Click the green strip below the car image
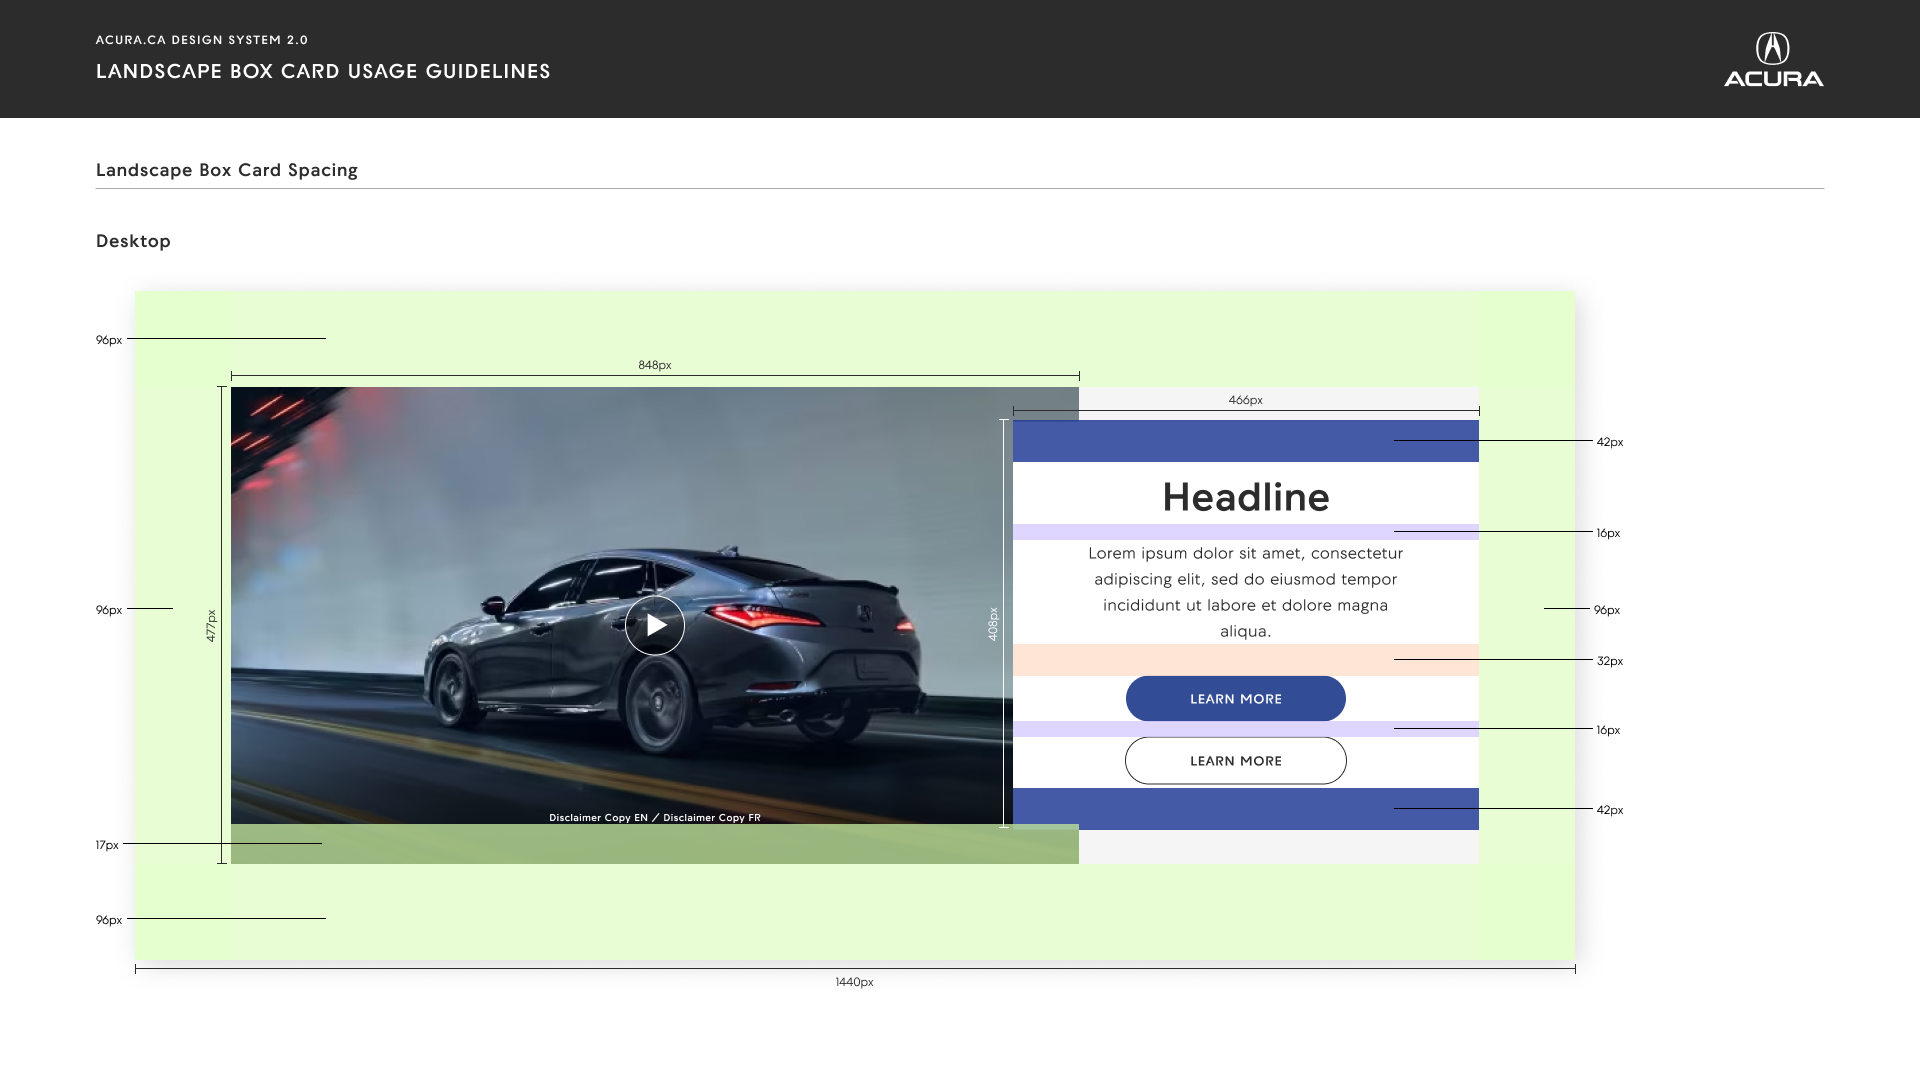The width and height of the screenshot is (1920, 1080). [x=655, y=844]
